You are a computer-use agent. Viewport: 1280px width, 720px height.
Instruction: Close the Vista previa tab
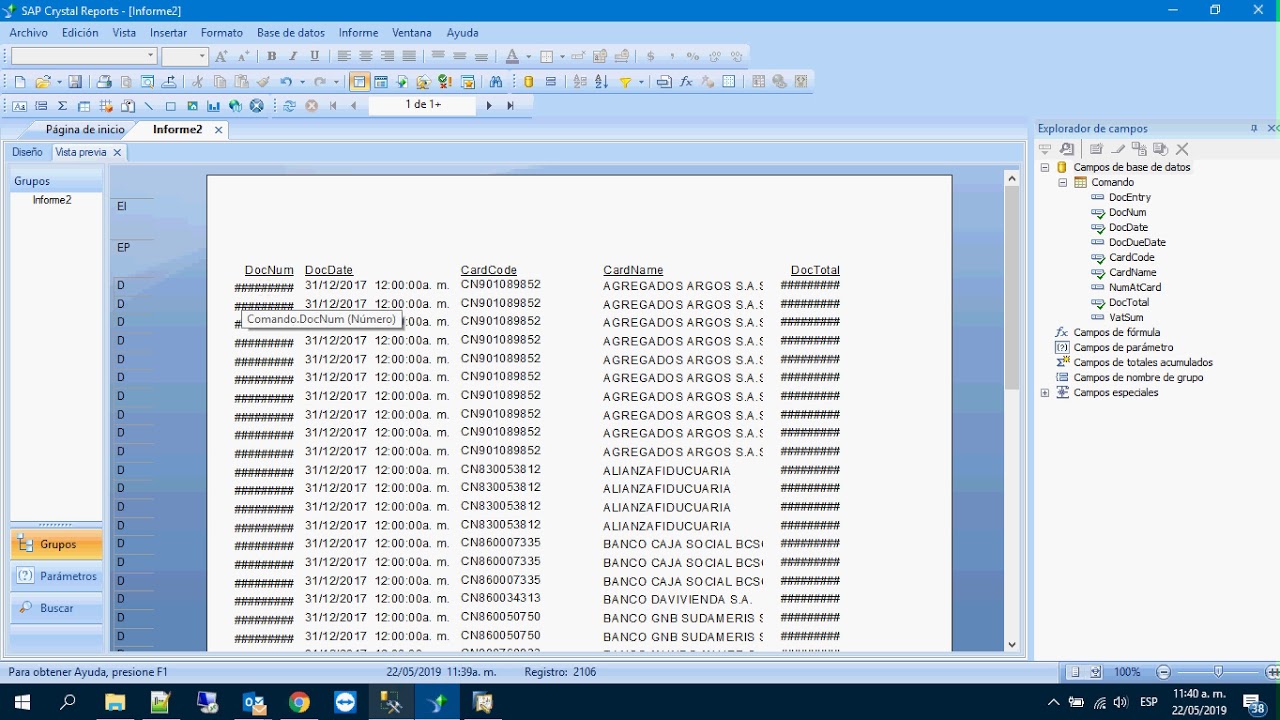point(117,153)
